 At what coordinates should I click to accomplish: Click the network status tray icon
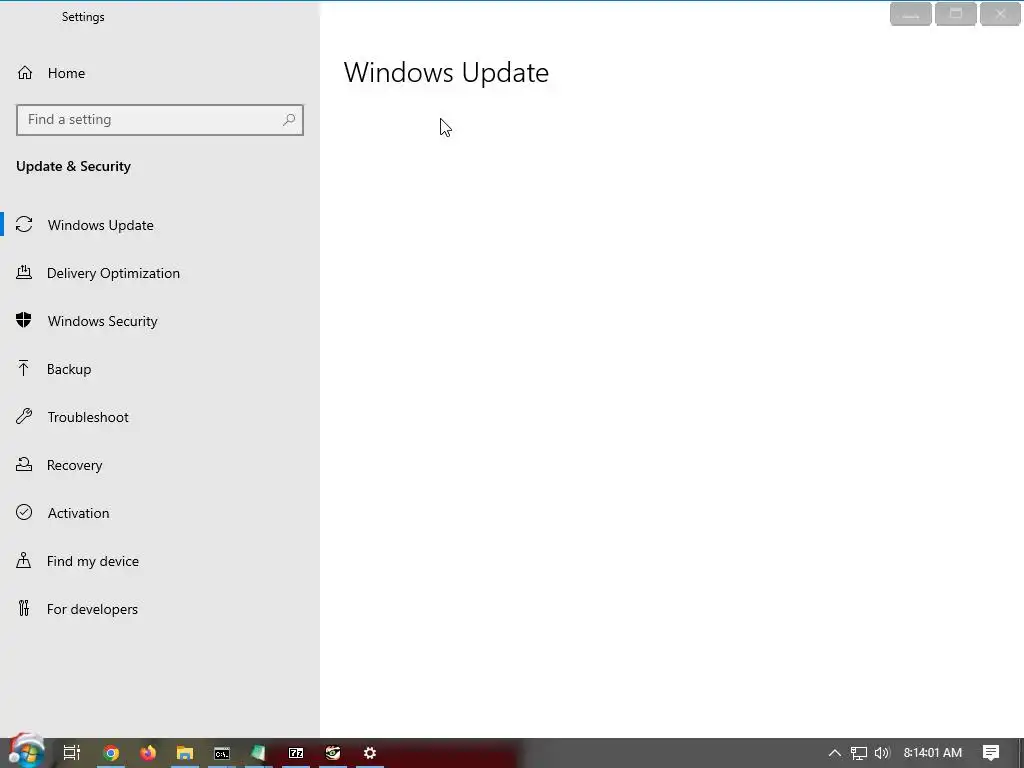[x=859, y=753]
